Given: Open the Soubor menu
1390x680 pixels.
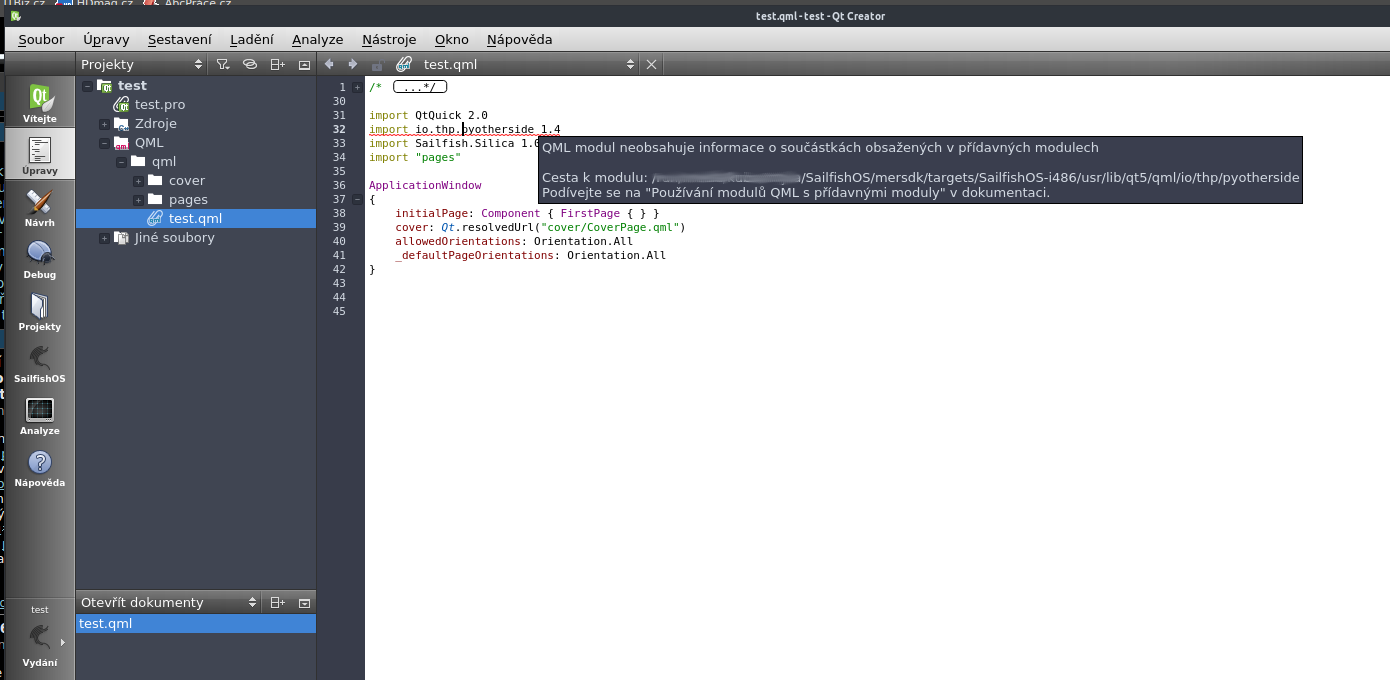Looking at the screenshot, I should point(41,40).
